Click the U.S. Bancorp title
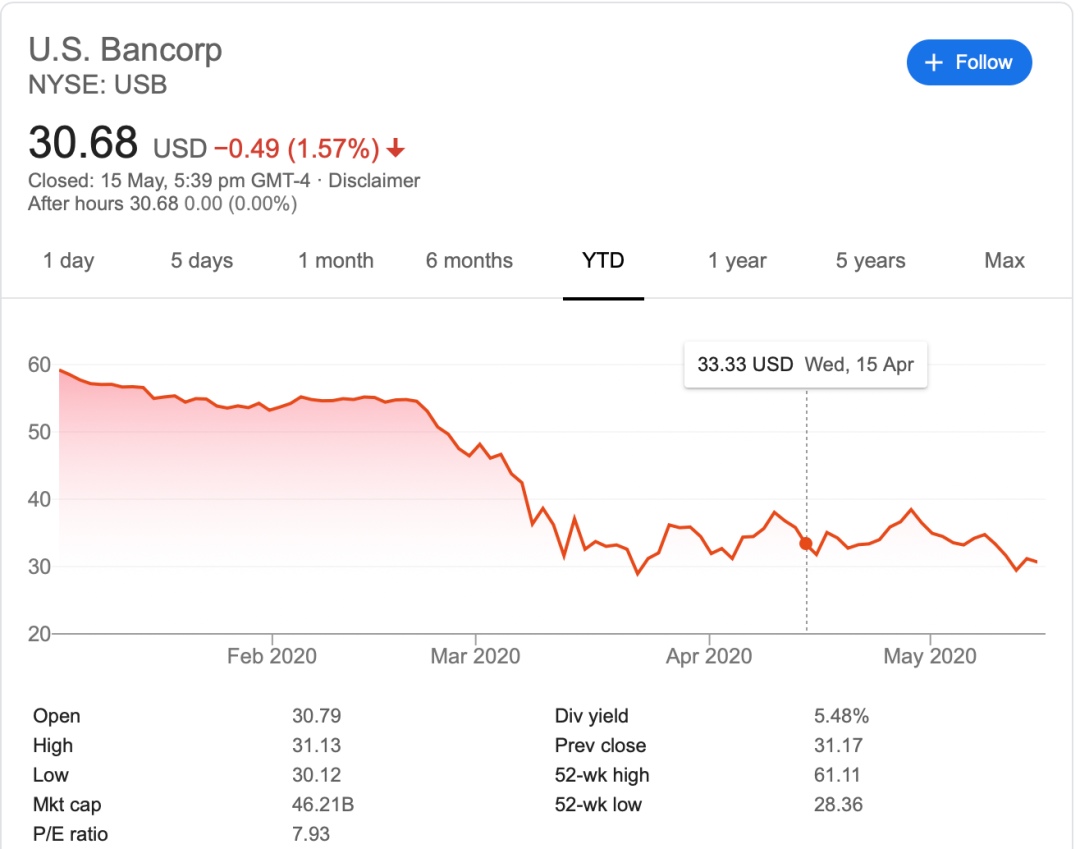 pos(125,49)
